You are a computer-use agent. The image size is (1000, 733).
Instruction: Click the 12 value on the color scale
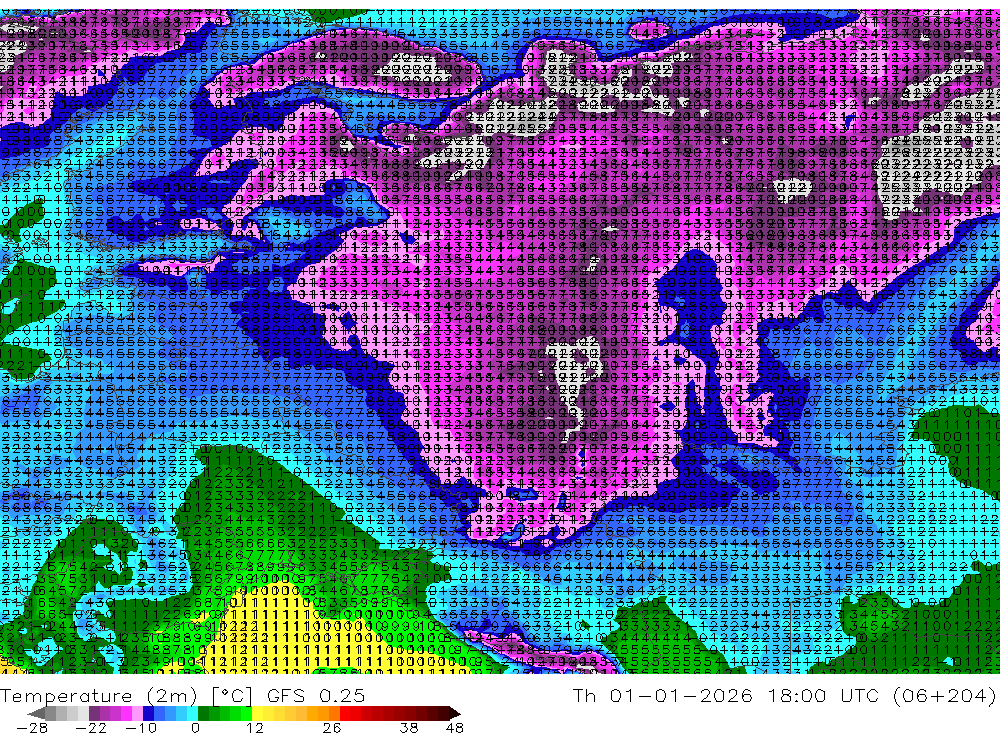tap(255, 727)
